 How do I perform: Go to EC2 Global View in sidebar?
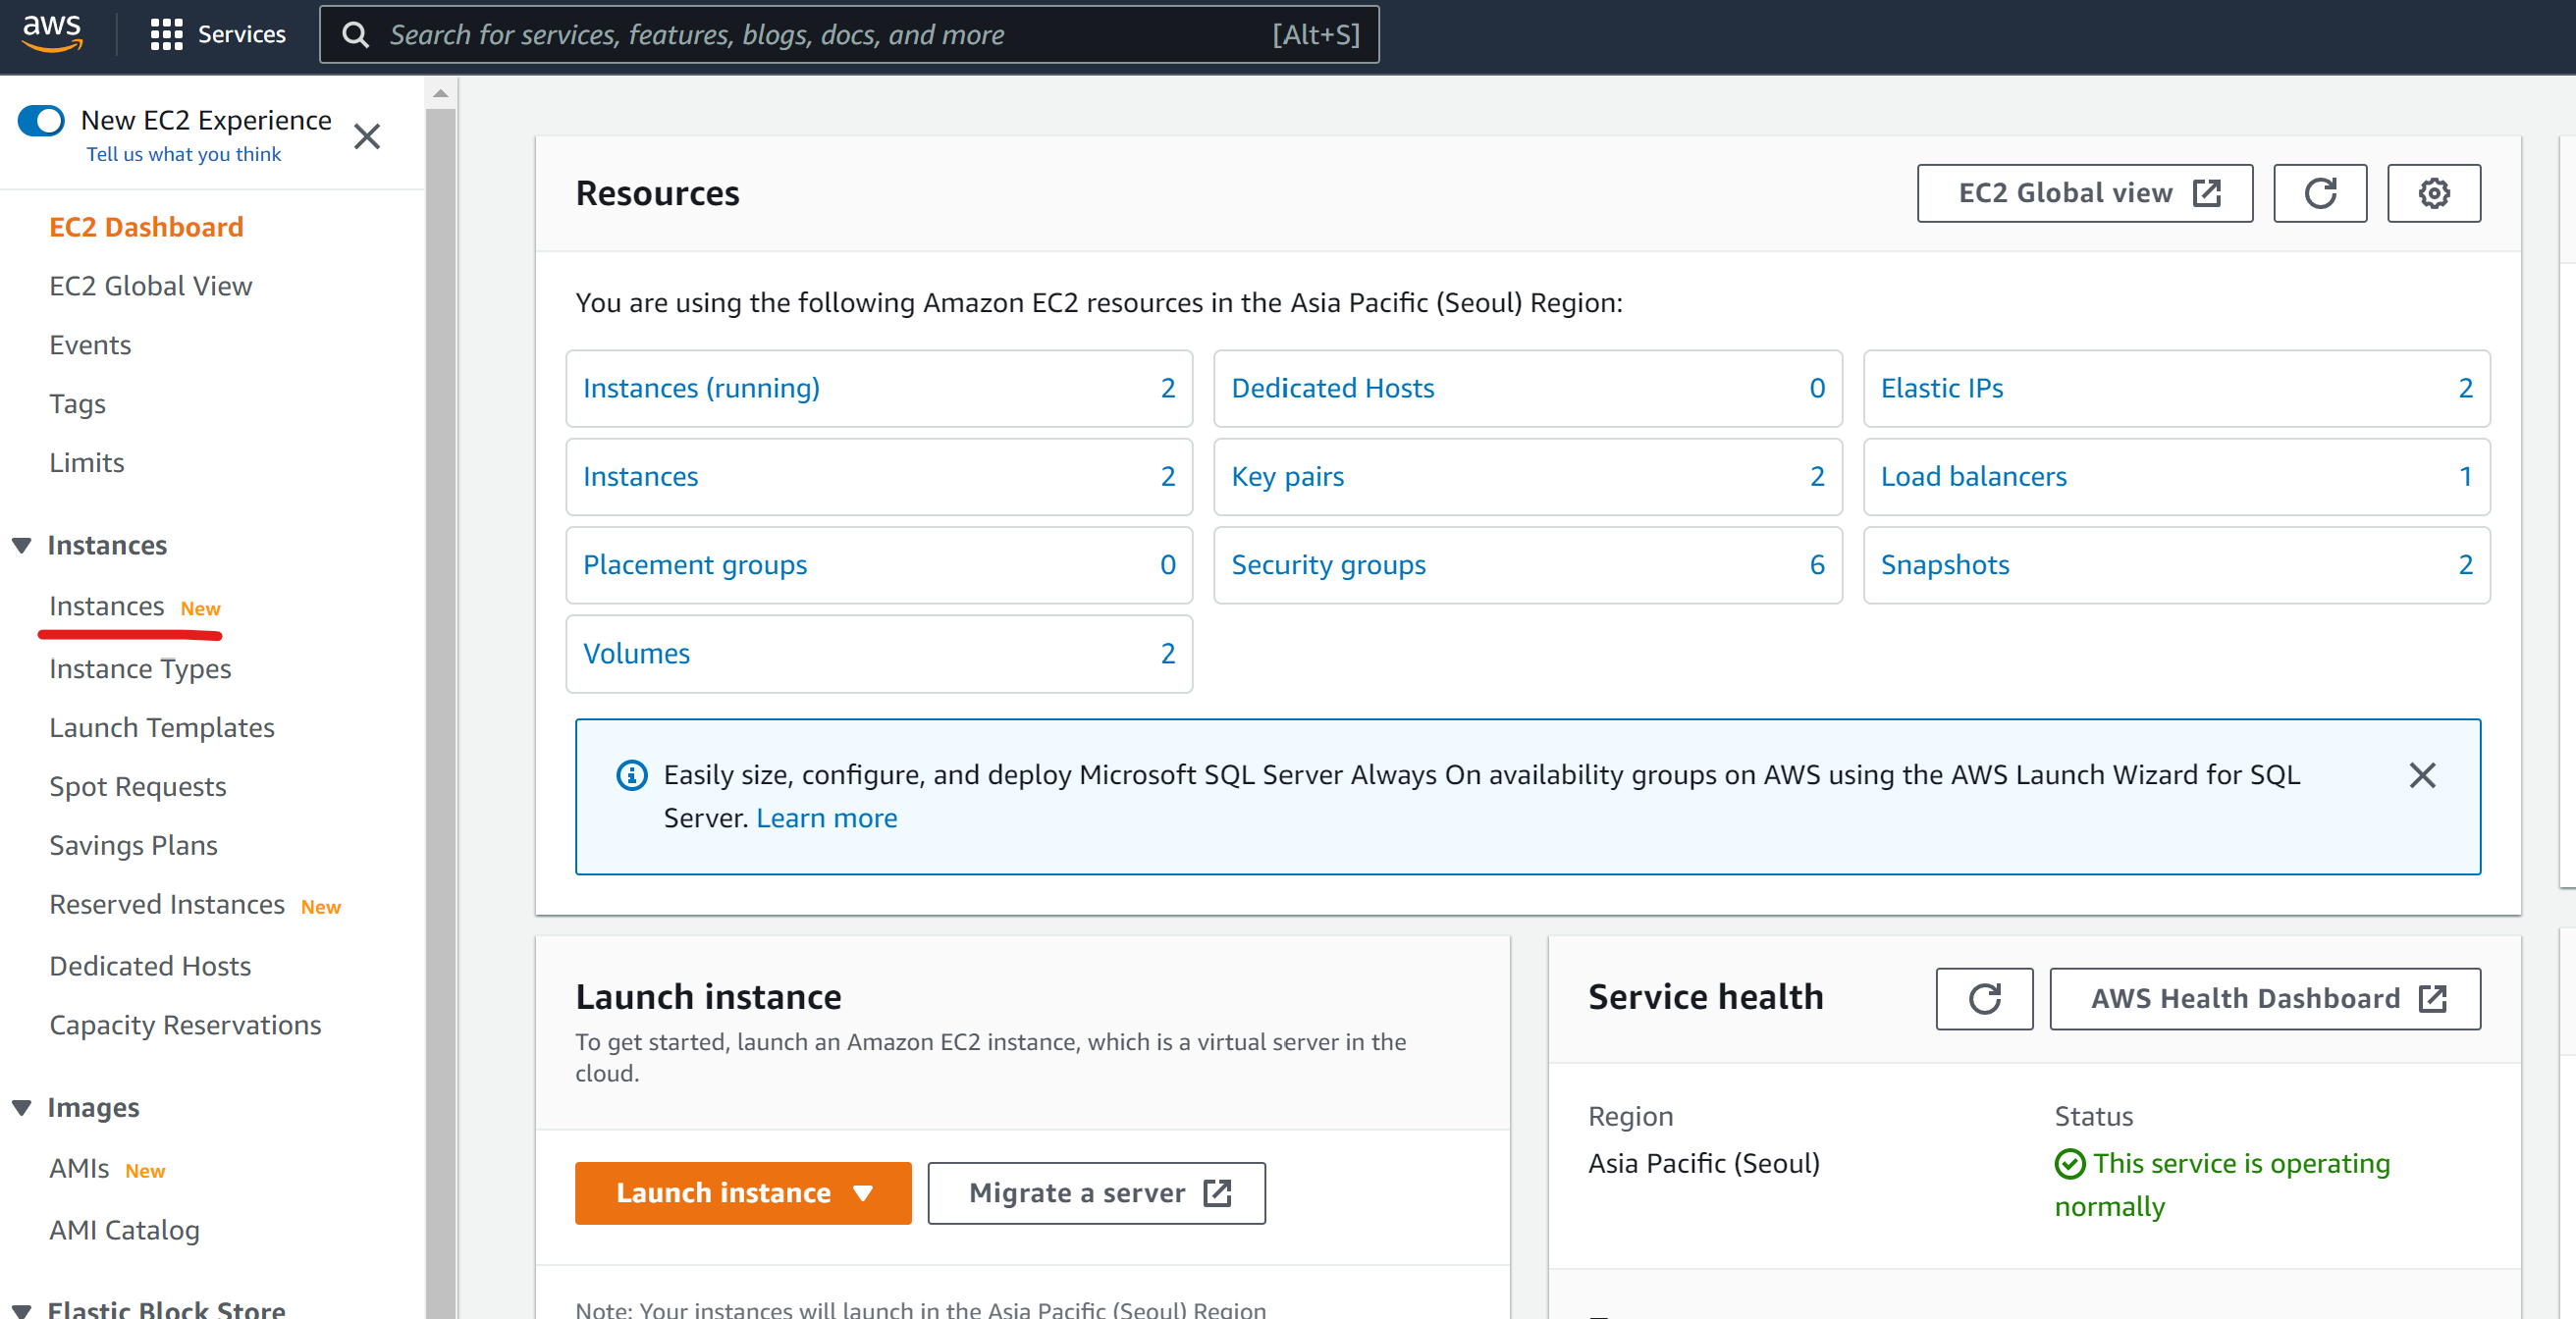150,286
